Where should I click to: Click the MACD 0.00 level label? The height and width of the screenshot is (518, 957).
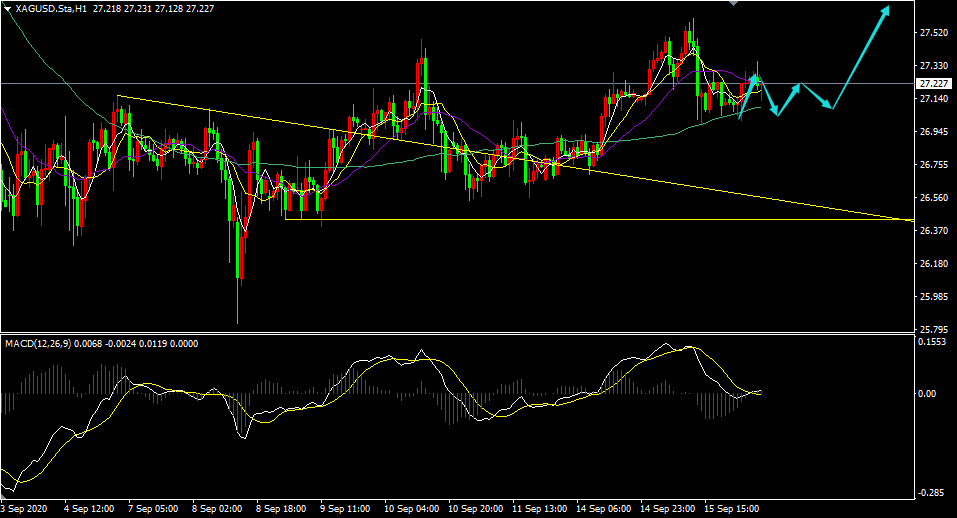point(927,394)
